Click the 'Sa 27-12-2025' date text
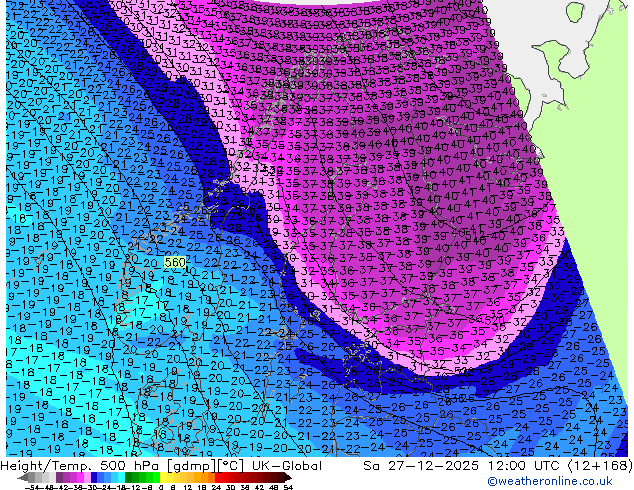Viewport: 634px width, 490px height. coord(421,465)
